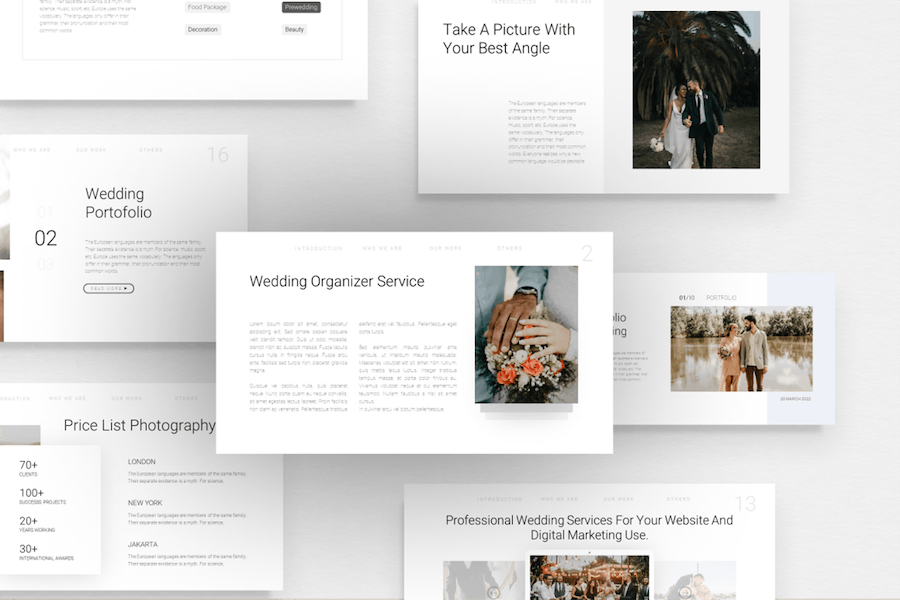The width and height of the screenshot is (900, 600).
Task: Open the hands with bouquet photo
Action: tap(526, 334)
